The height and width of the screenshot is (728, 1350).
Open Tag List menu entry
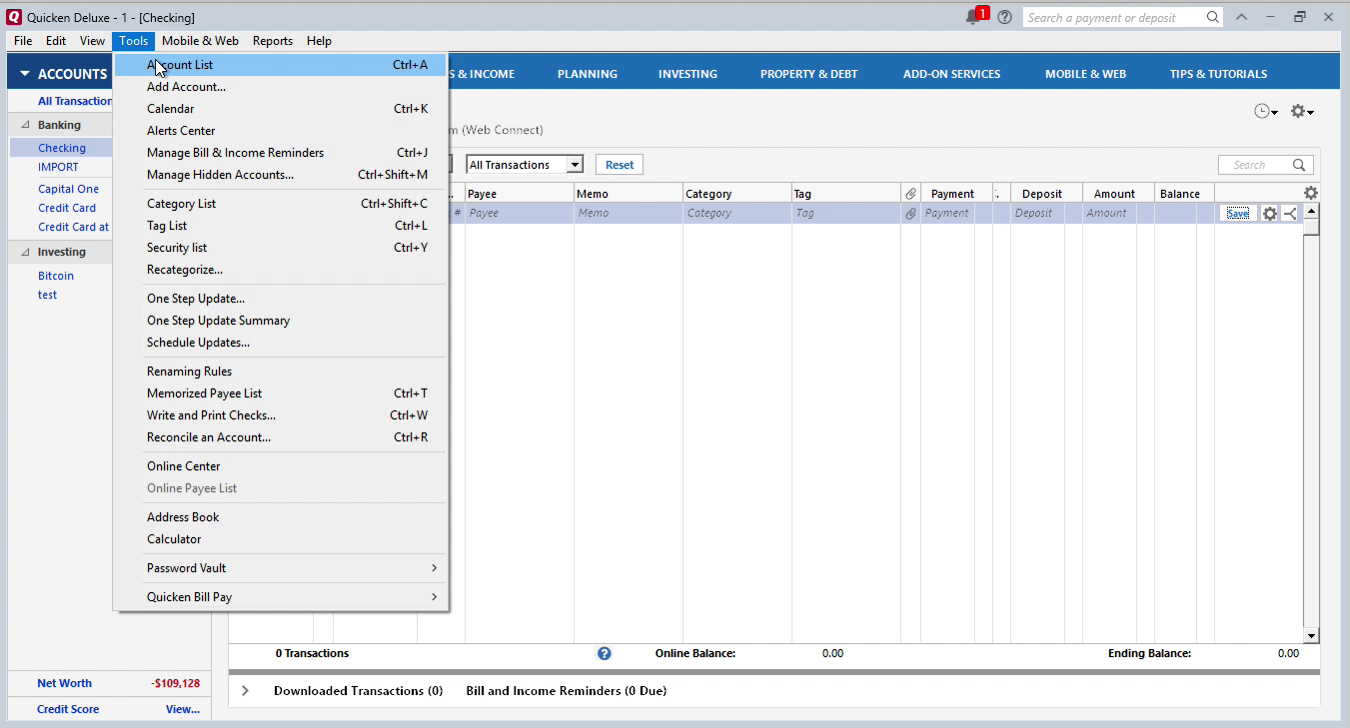tap(280, 226)
